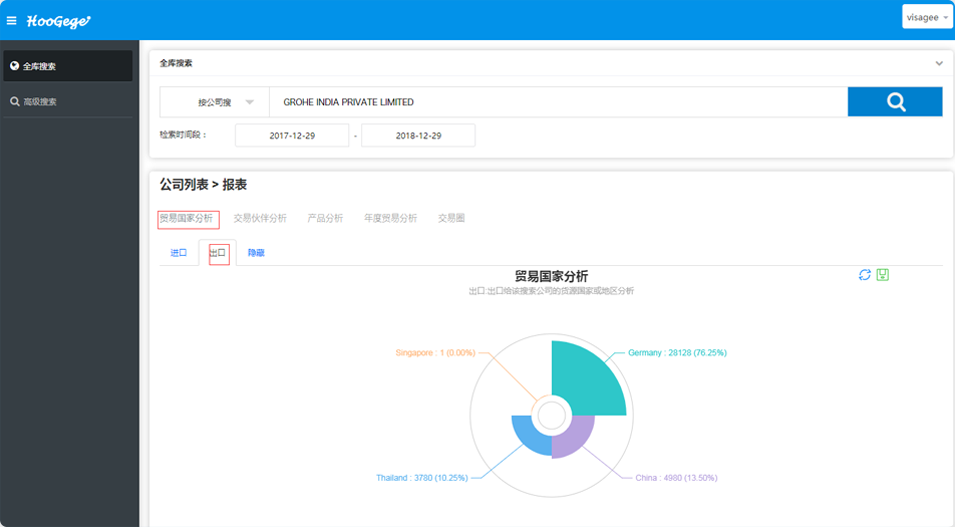The height and width of the screenshot is (527, 955).
Task: Click the China : 4980 (13.50%) label
Action: (x=676, y=478)
